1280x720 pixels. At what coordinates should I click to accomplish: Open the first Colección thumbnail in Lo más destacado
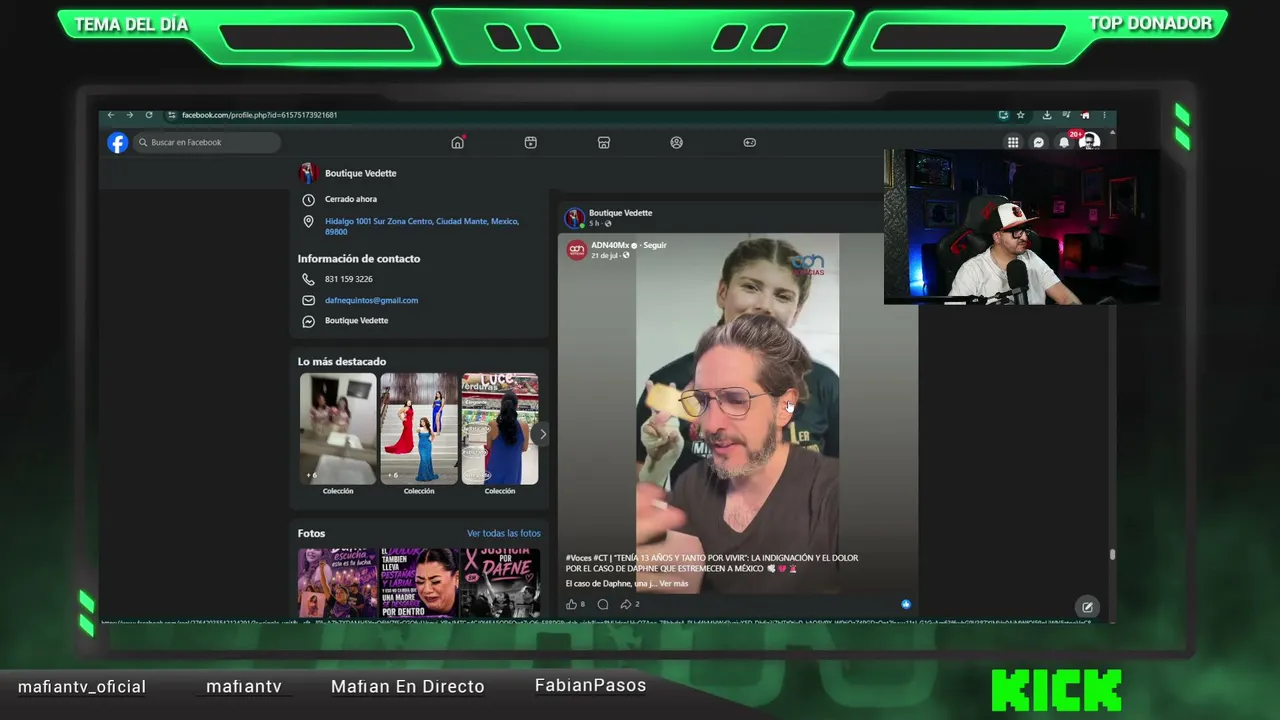click(338, 429)
